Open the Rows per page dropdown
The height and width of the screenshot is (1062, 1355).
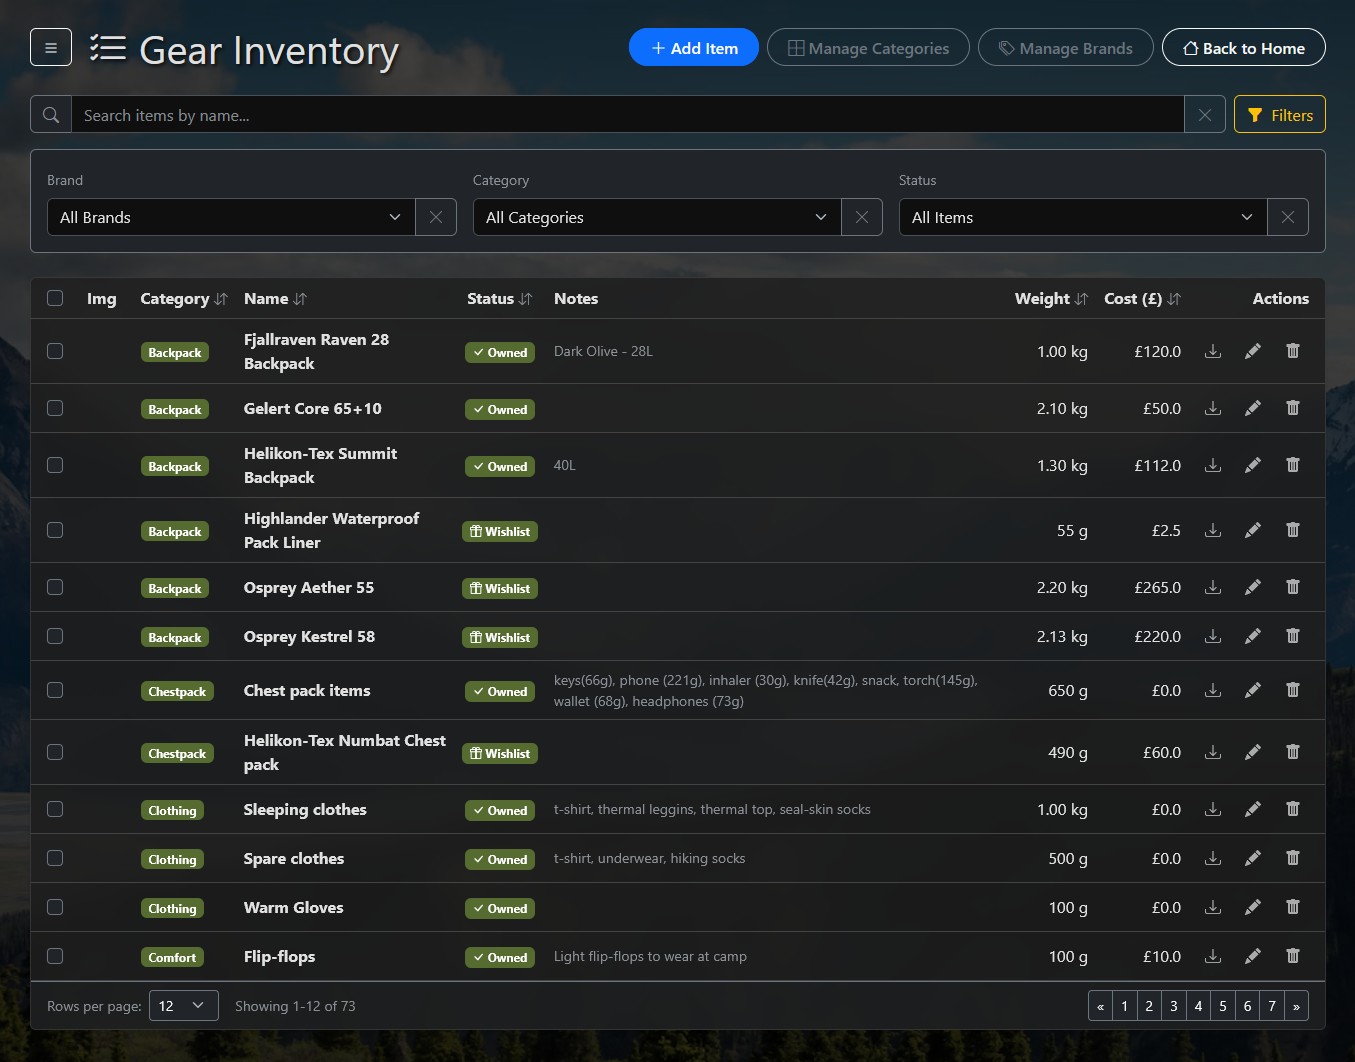pyautogui.click(x=183, y=1005)
